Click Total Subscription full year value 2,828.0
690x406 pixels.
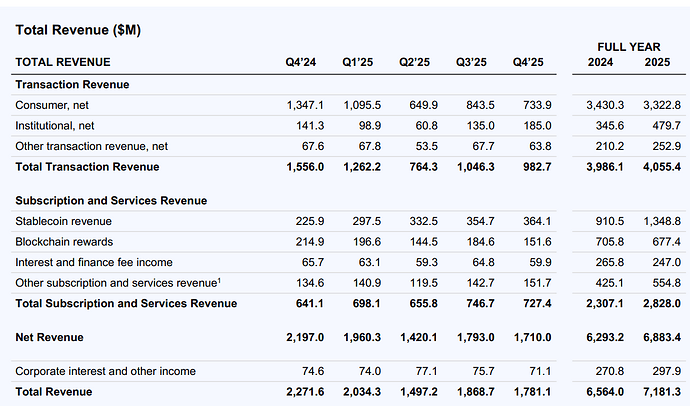click(662, 304)
